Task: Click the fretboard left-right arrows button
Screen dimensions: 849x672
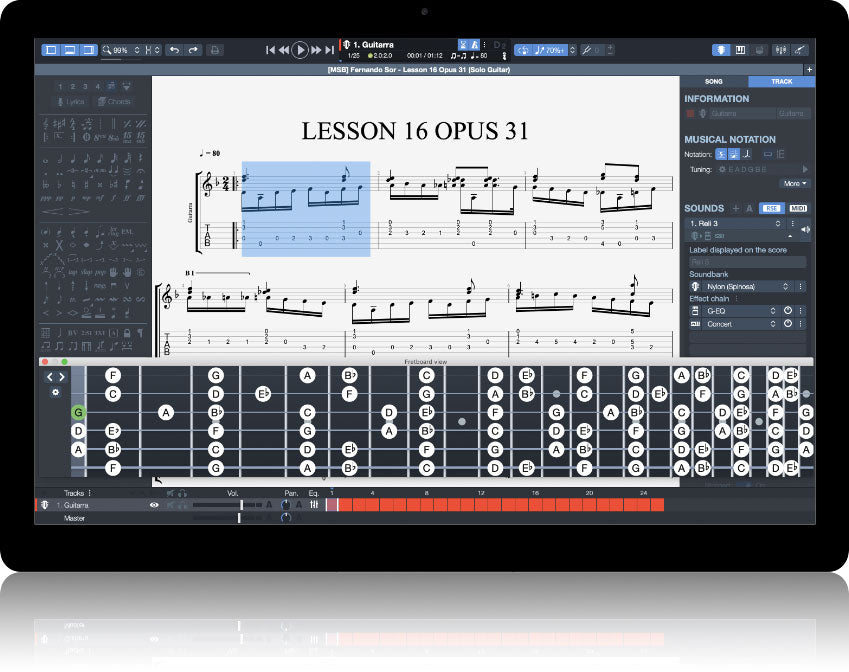Action: coord(56,377)
